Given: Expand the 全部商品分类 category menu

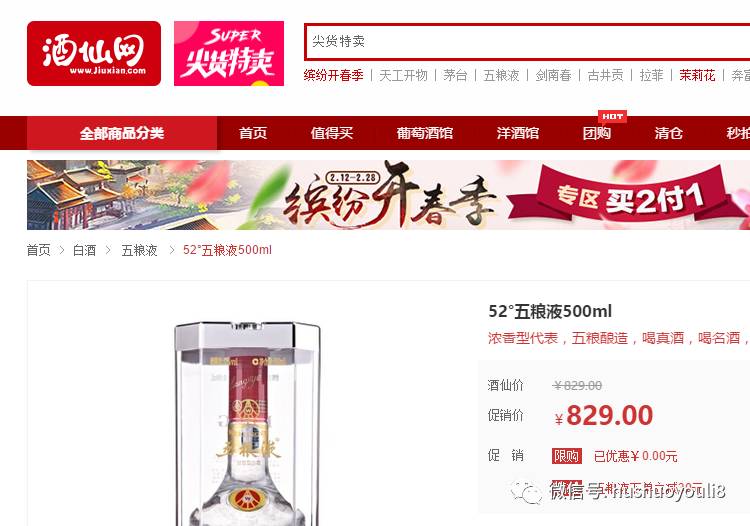Looking at the screenshot, I should coord(122,133).
